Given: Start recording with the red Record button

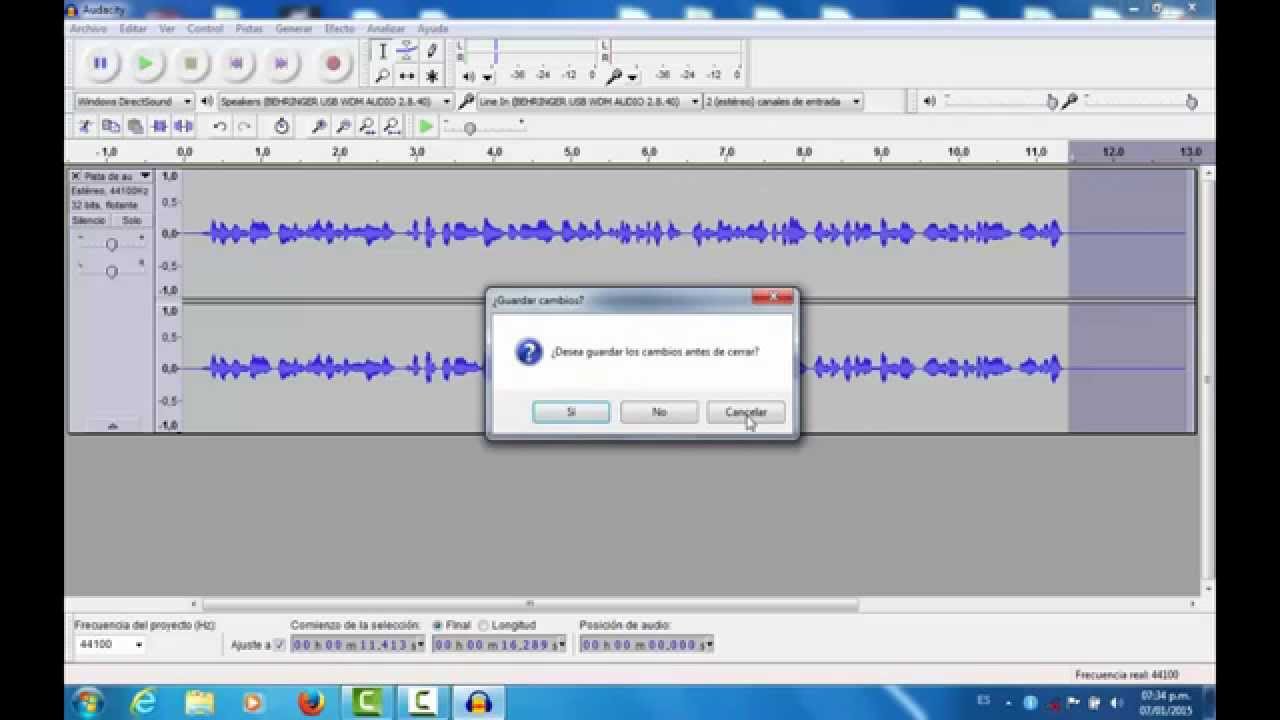Looking at the screenshot, I should coord(333,64).
